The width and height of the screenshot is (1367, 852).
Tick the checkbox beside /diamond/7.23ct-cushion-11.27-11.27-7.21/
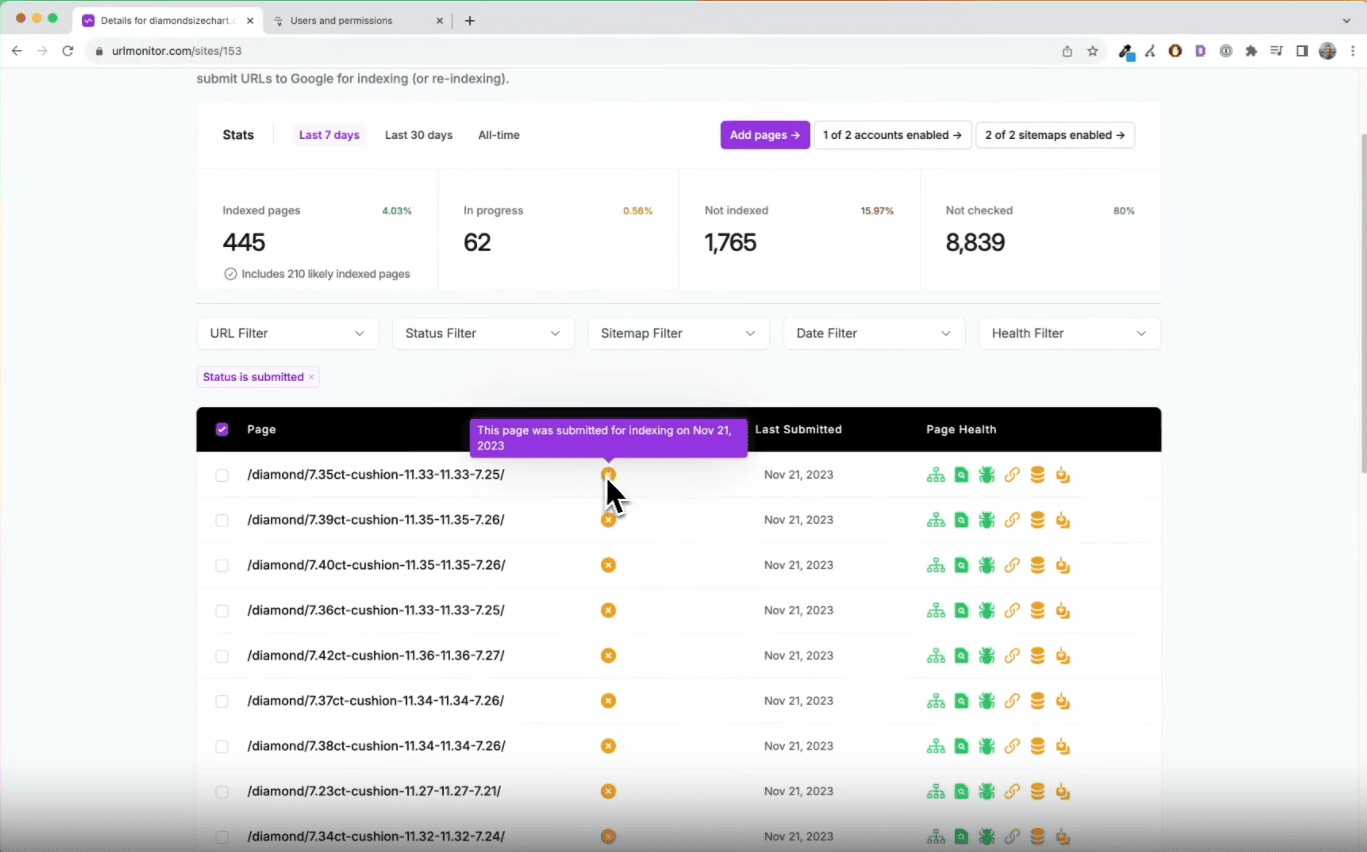221,791
